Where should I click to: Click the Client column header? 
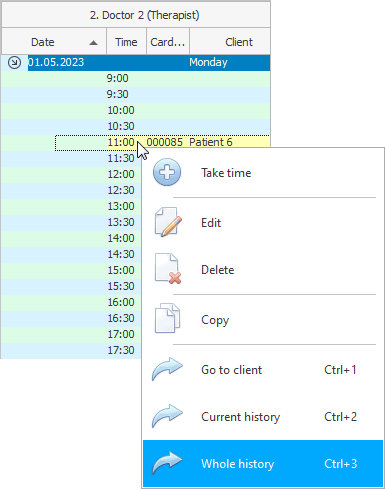(x=230, y=42)
